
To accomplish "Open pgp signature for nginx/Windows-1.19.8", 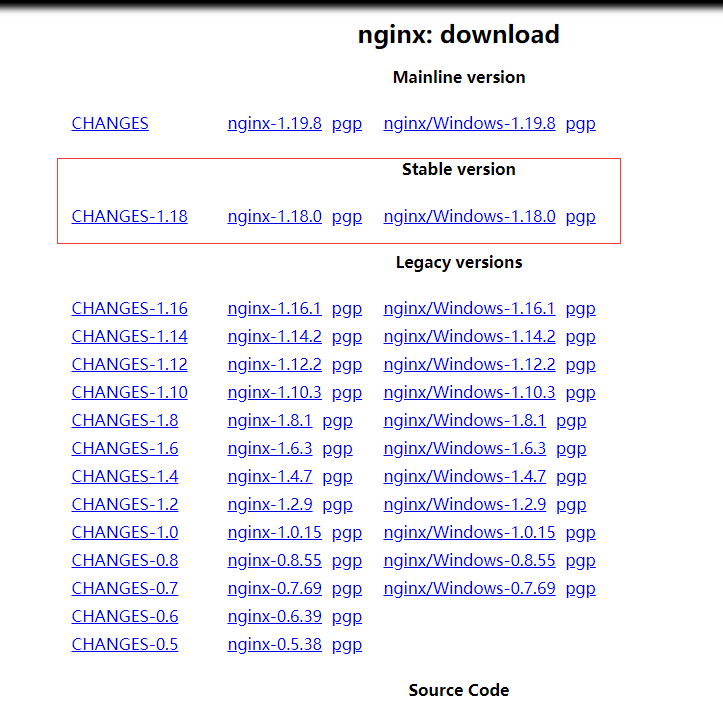I will [581, 124].
